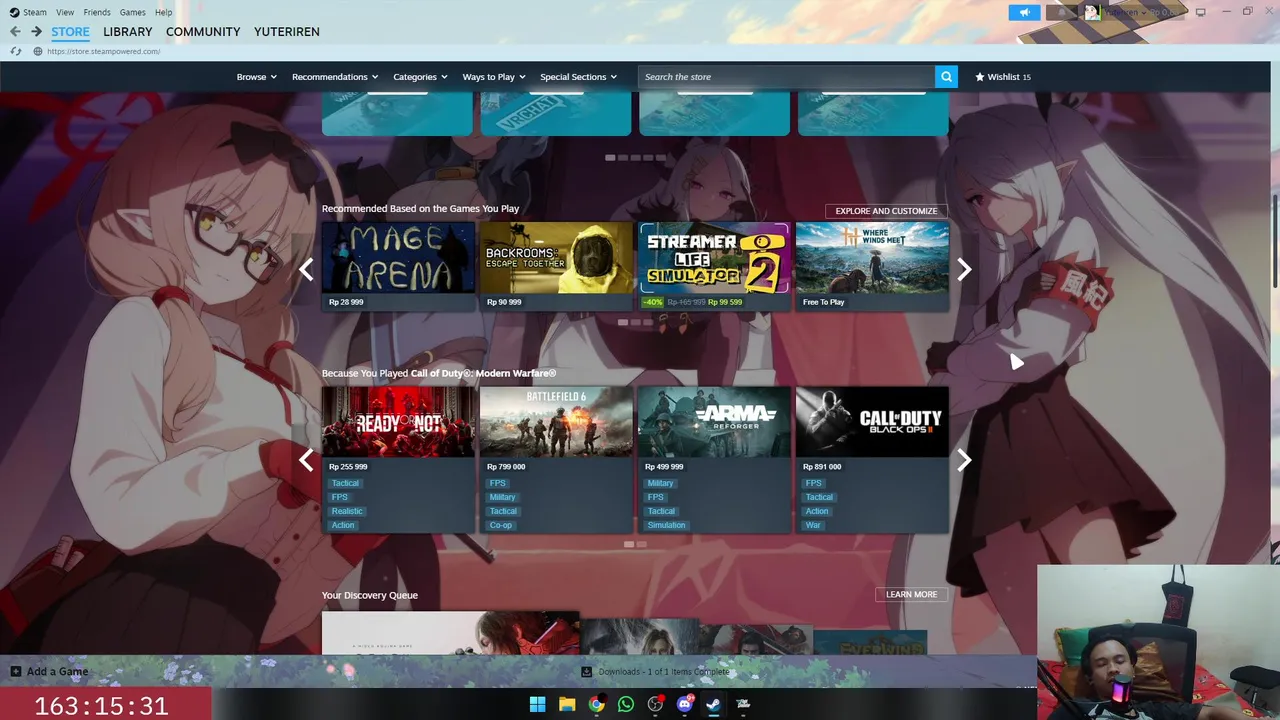Show previous Call of Duty similar games
The width and height of the screenshot is (1280, 720).
click(306, 460)
